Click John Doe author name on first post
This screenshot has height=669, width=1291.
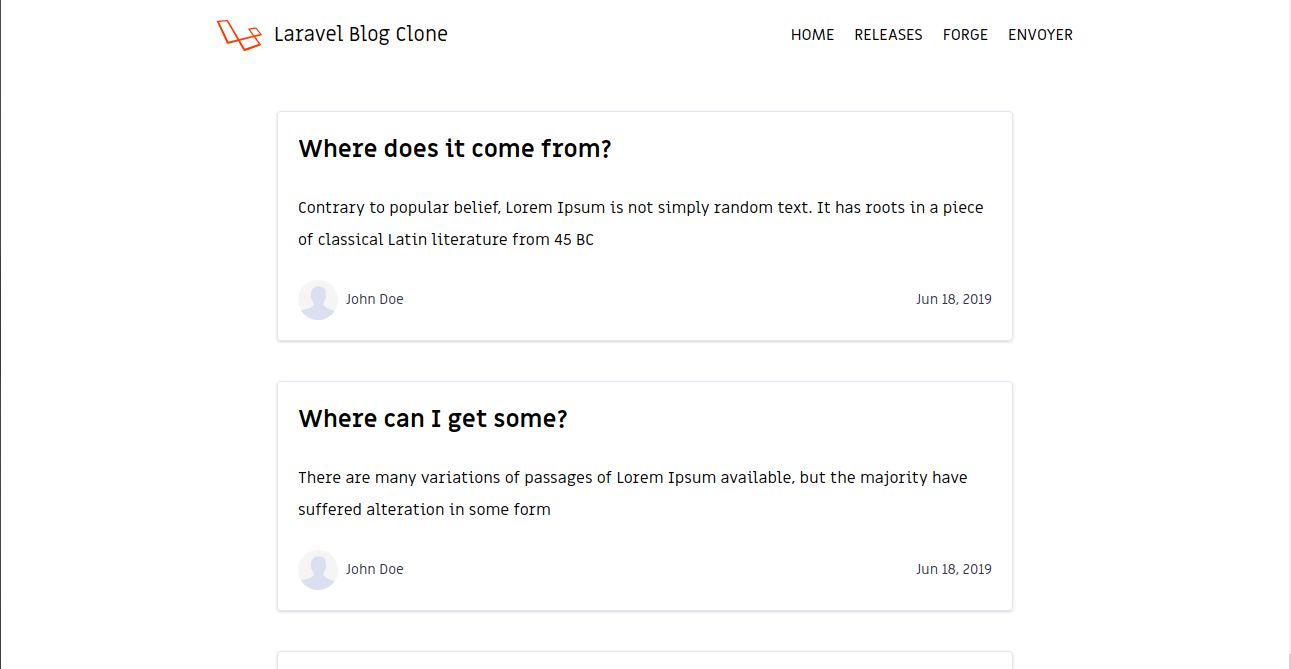click(375, 299)
